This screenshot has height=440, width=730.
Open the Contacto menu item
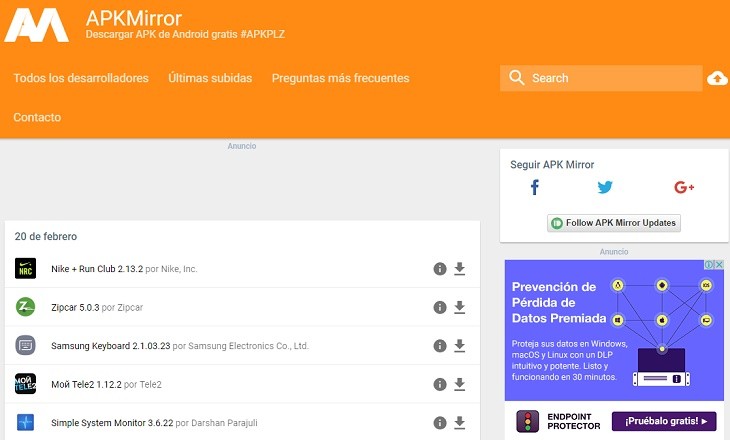tap(37, 117)
